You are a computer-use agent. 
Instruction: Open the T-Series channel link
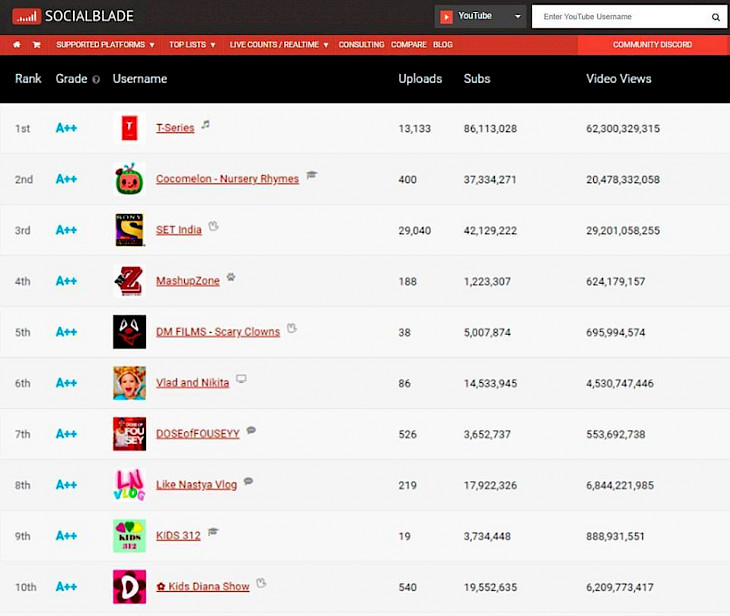pos(175,128)
